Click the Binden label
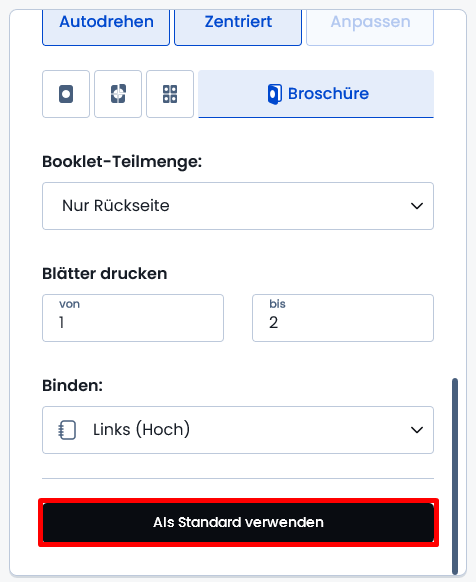Viewport: 476px width, 582px height. 72,385
